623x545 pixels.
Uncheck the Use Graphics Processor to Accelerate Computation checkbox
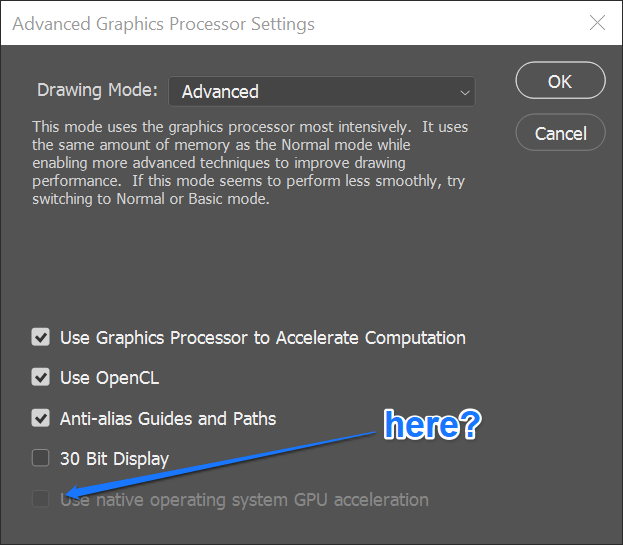click(x=41, y=338)
